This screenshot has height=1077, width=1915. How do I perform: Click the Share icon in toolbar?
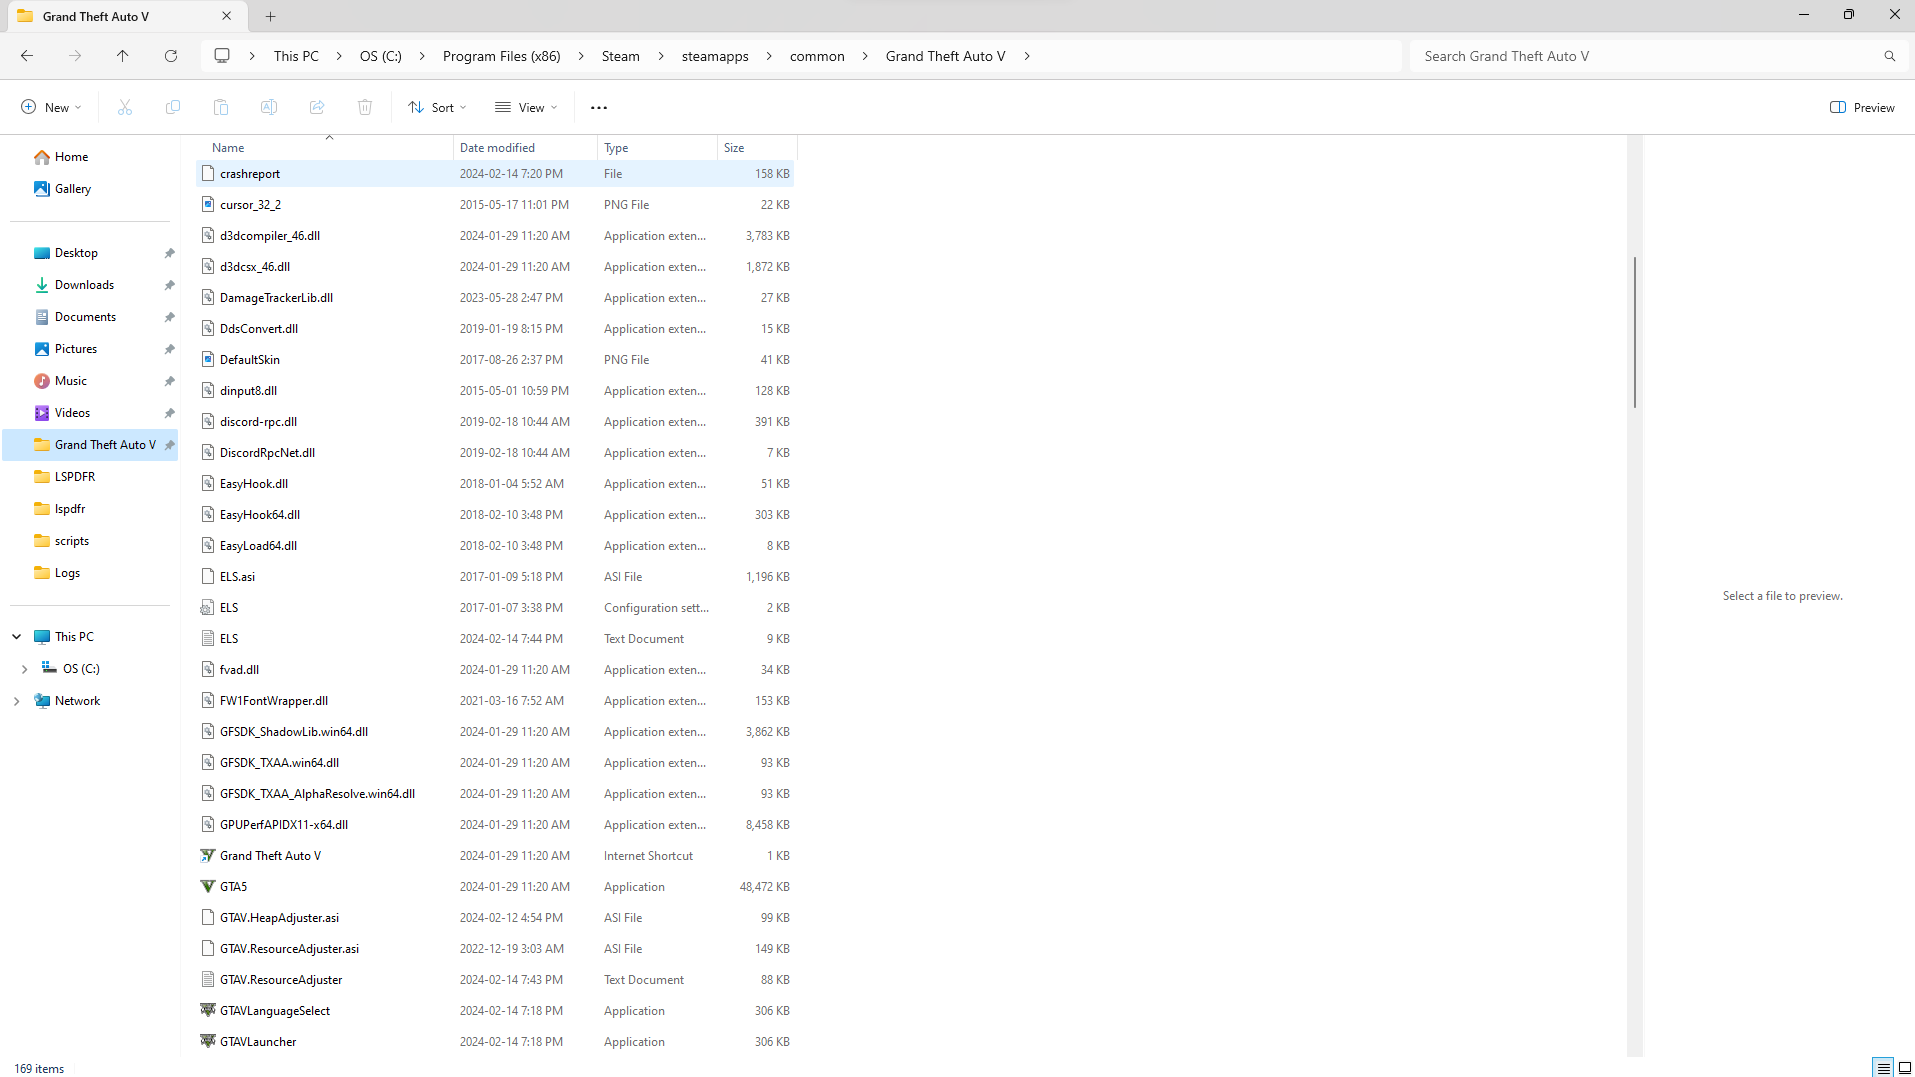tap(317, 107)
